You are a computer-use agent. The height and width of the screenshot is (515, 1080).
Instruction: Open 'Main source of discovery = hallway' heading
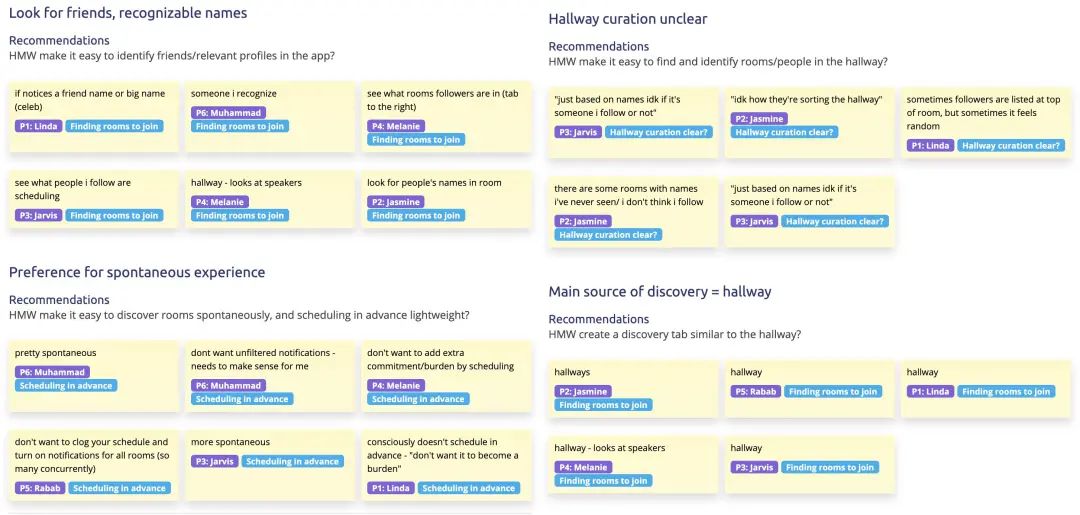[660, 292]
